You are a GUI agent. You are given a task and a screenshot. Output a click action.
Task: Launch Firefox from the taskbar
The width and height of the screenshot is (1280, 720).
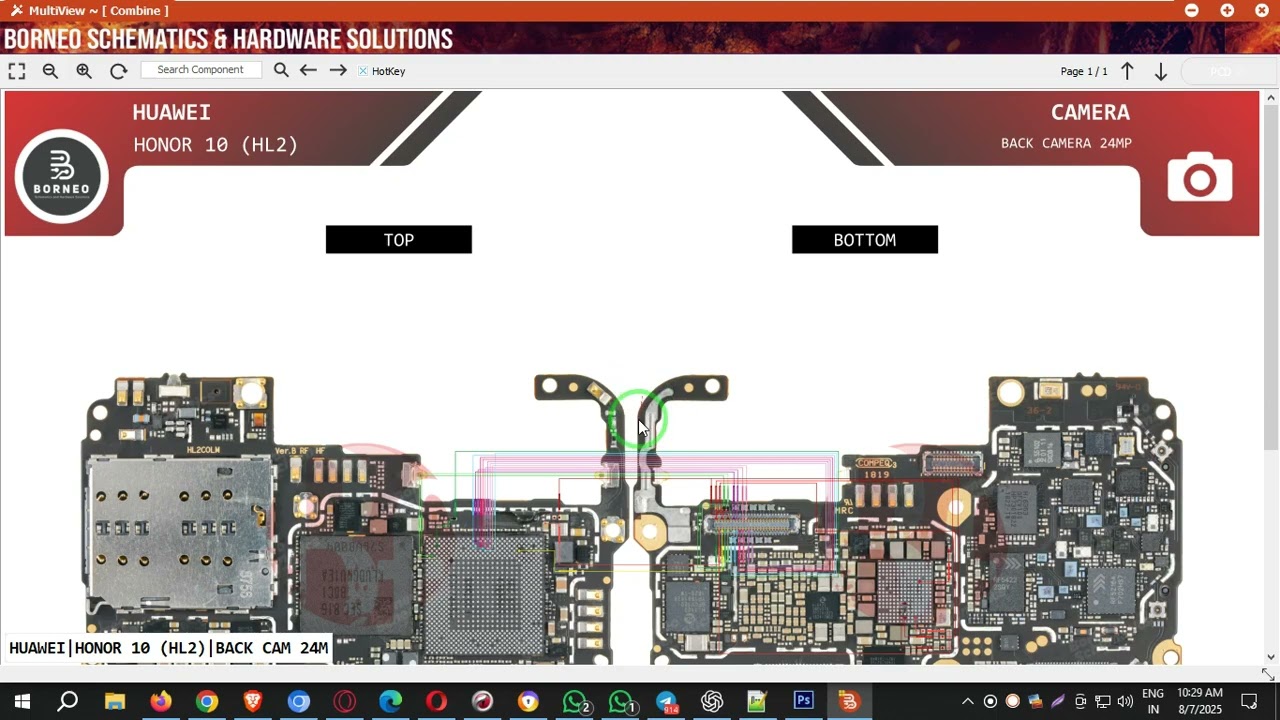tap(160, 701)
